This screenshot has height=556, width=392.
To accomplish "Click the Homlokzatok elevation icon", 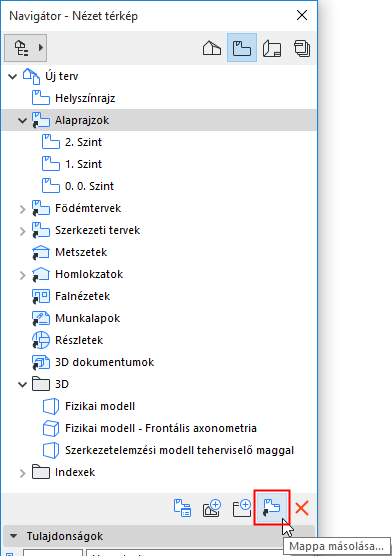I will coord(41,274).
